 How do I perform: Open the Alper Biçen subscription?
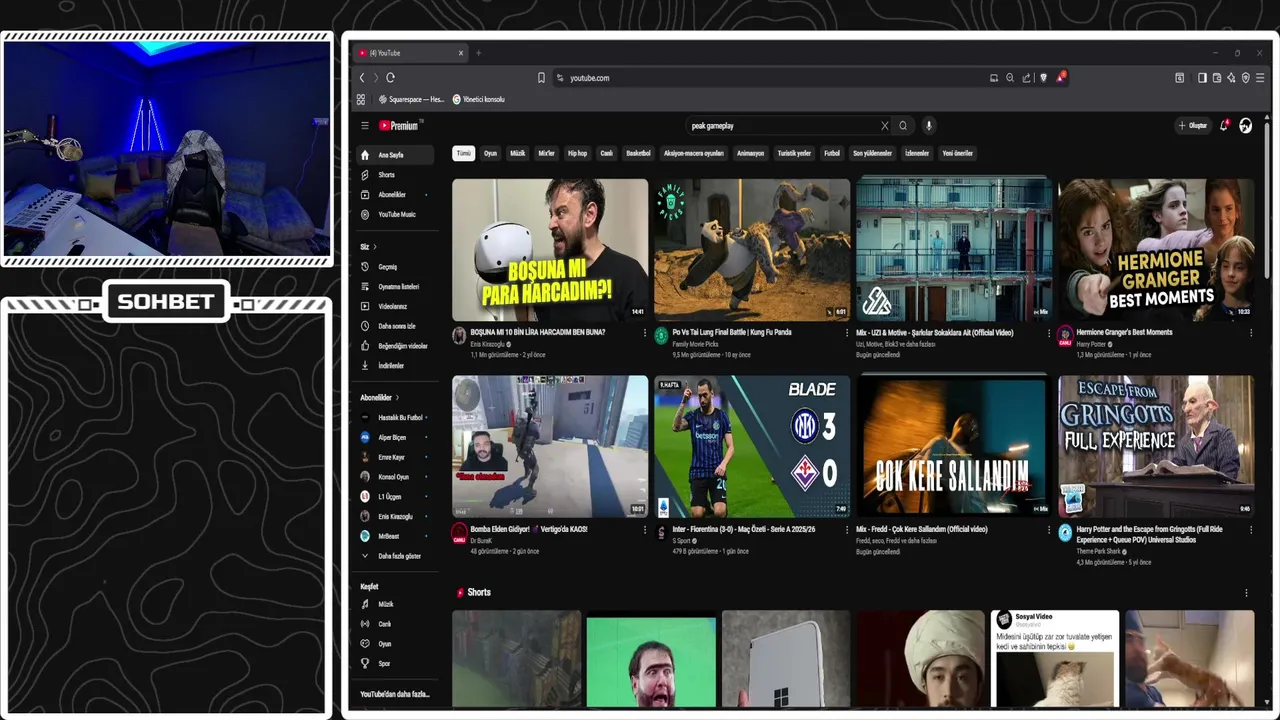[395, 437]
